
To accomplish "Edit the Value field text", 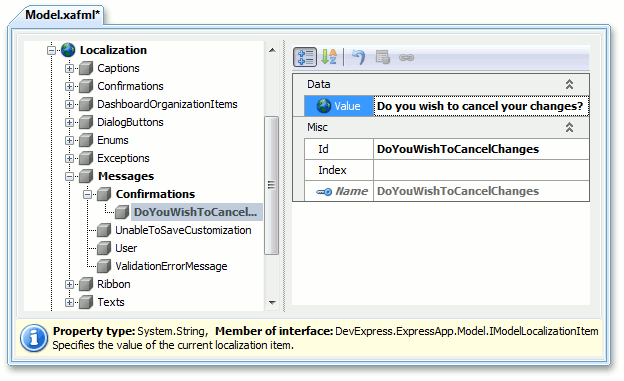I will [x=481, y=106].
